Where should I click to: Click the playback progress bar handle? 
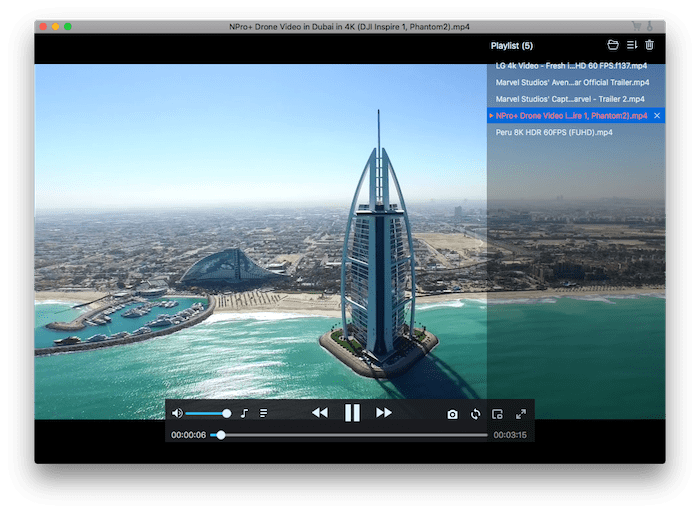pos(221,435)
